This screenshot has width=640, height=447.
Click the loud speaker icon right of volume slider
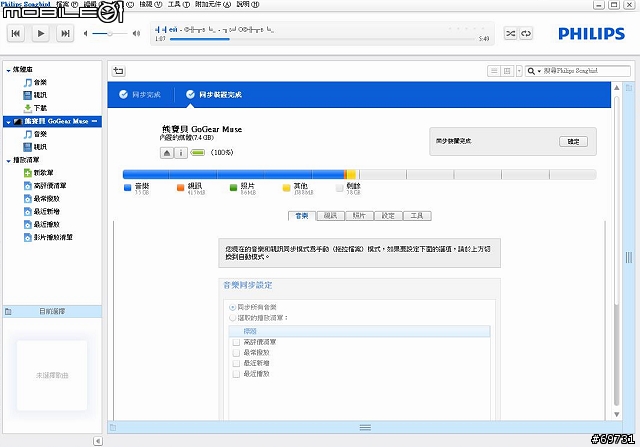click(x=136, y=33)
